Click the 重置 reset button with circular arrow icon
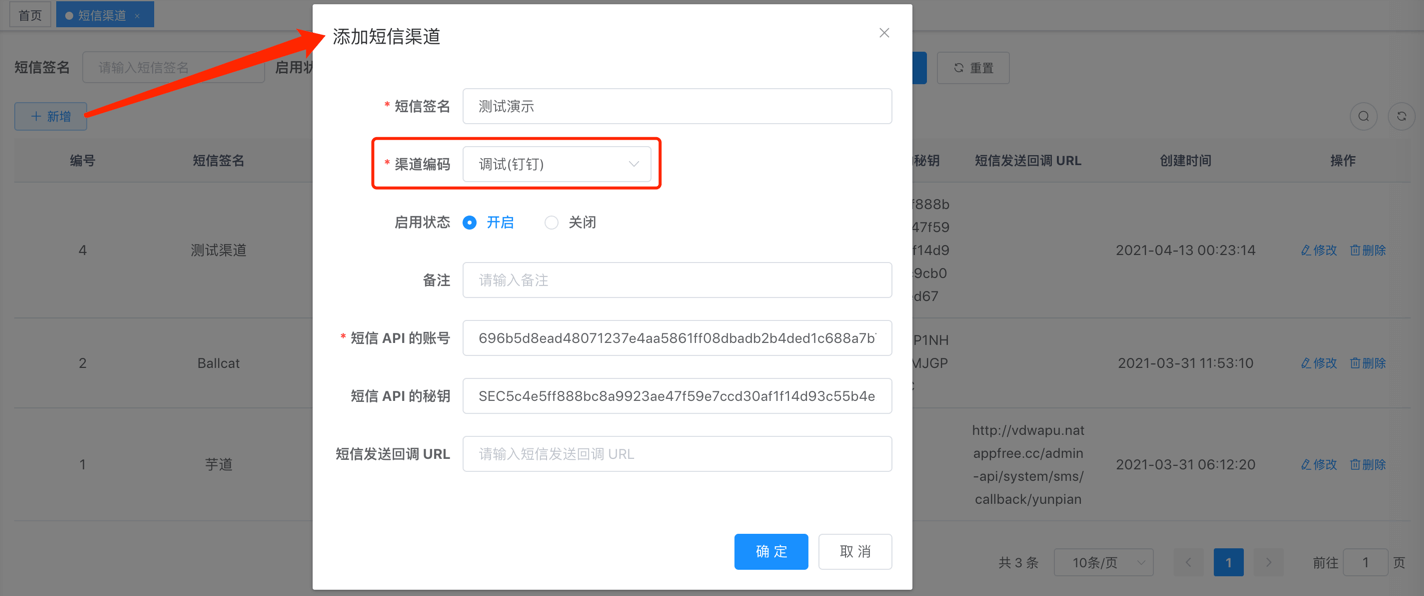Viewport: 1424px width, 596px height. [972, 67]
